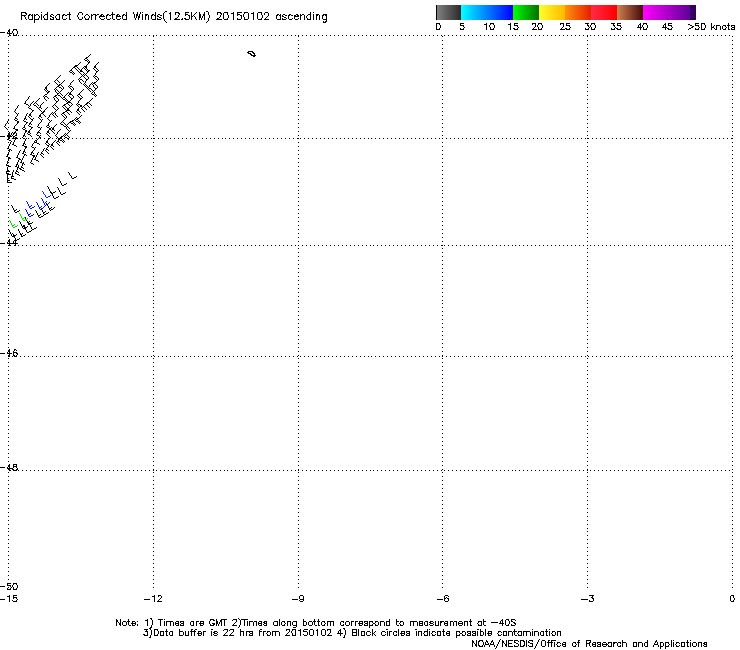Click the gray 0–5 knots color segment
This screenshot has width=740, height=650.
point(448,12)
